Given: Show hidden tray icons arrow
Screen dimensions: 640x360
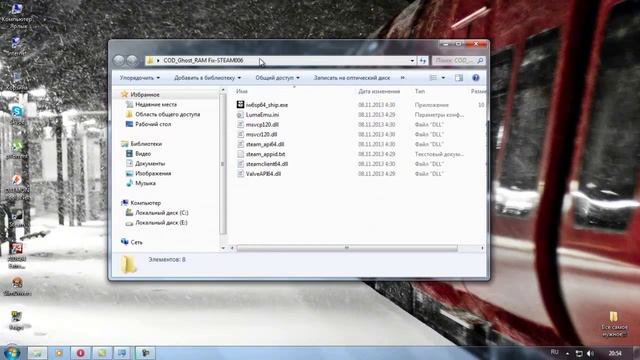Looking at the screenshot, I should (x=567, y=353).
